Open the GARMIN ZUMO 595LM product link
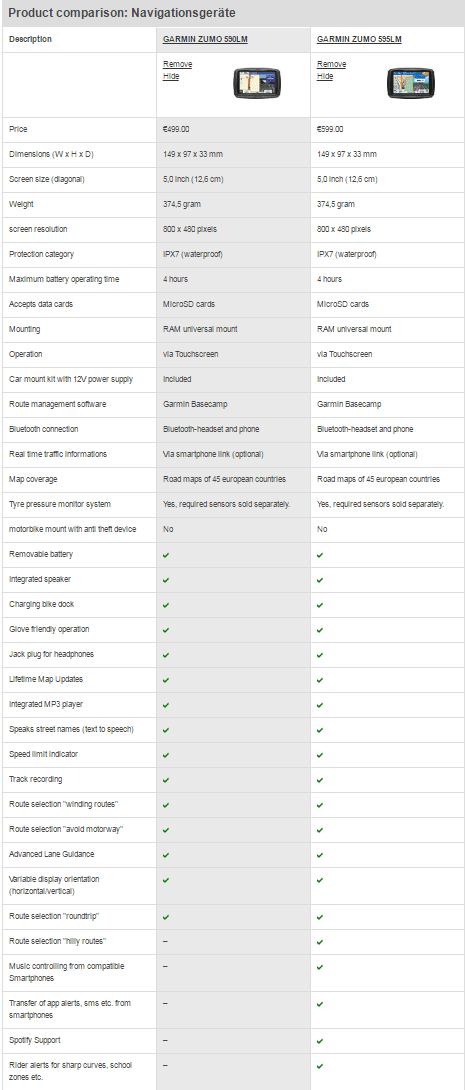This screenshot has height=1090, width=465. 359,40
